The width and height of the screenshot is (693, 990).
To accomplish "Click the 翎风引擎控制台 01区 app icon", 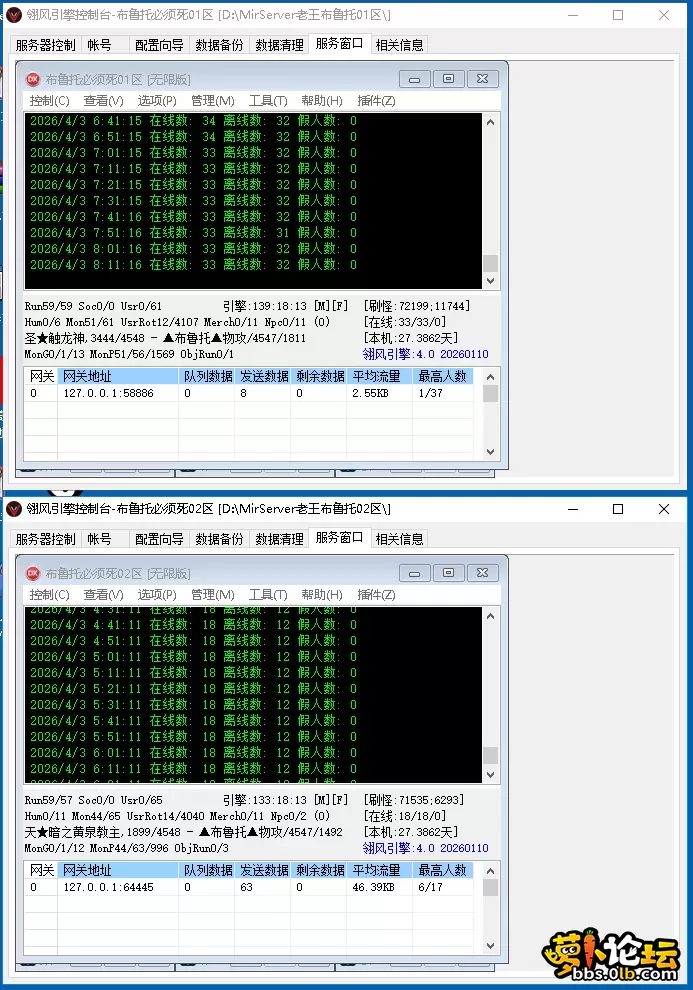I will tap(14, 15).
